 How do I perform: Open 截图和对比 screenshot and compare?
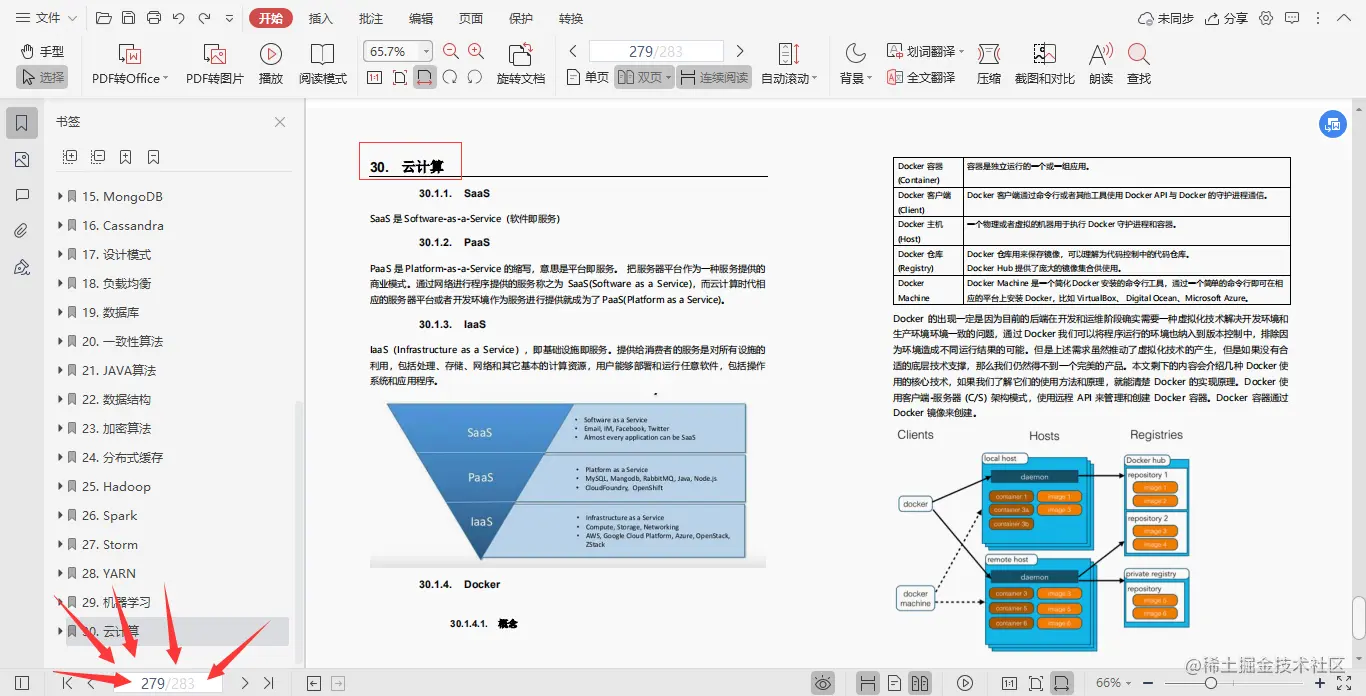click(x=1044, y=60)
